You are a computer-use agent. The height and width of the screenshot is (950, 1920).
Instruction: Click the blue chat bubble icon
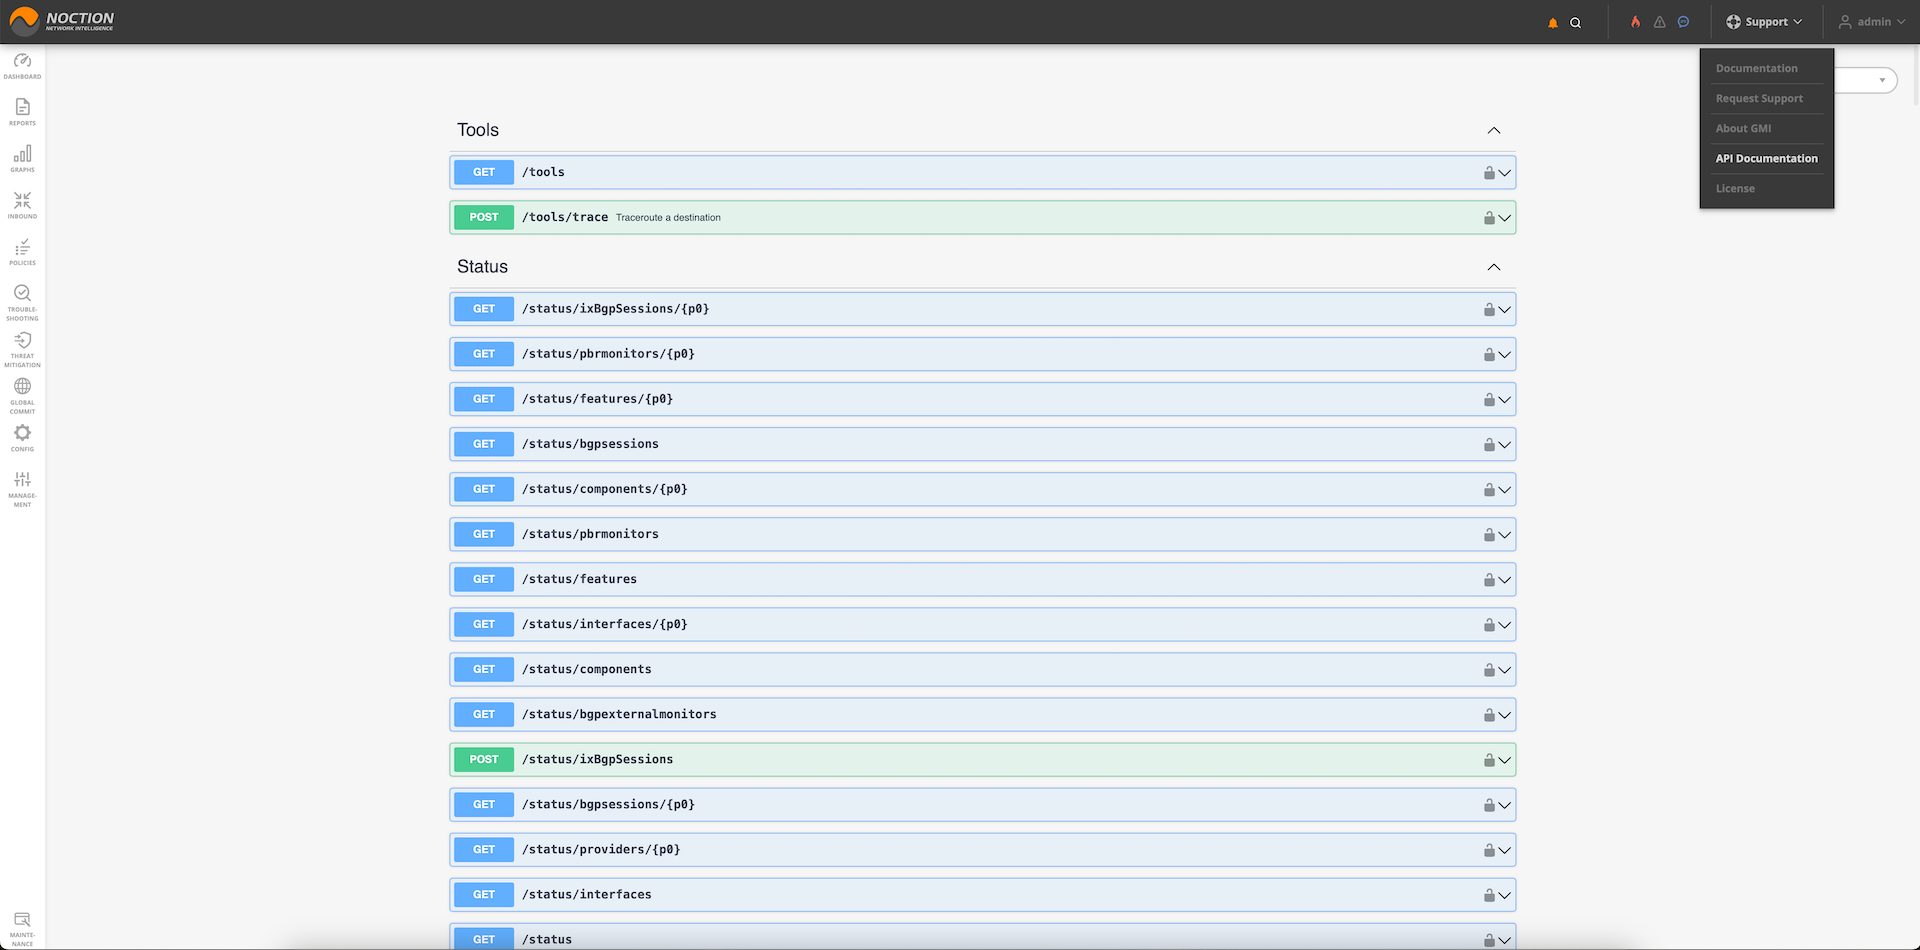[x=1684, y=21]
